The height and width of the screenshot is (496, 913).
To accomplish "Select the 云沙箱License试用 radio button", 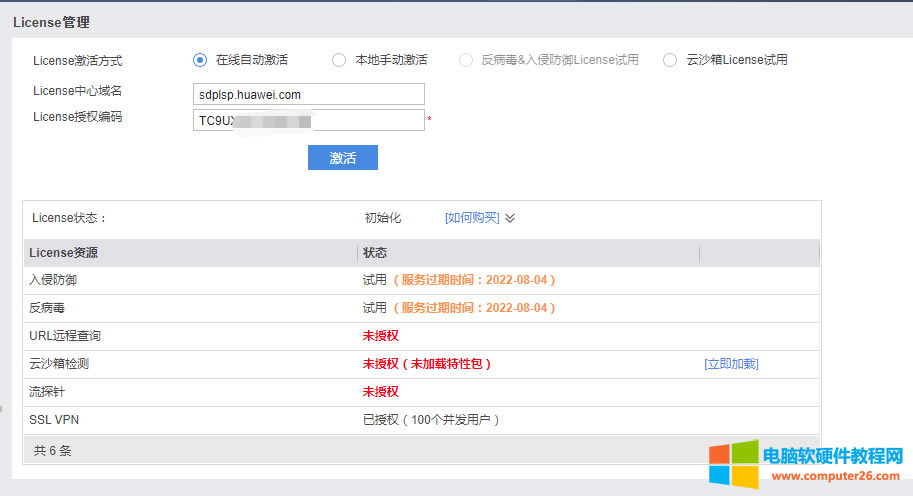I will click(670, 60).
